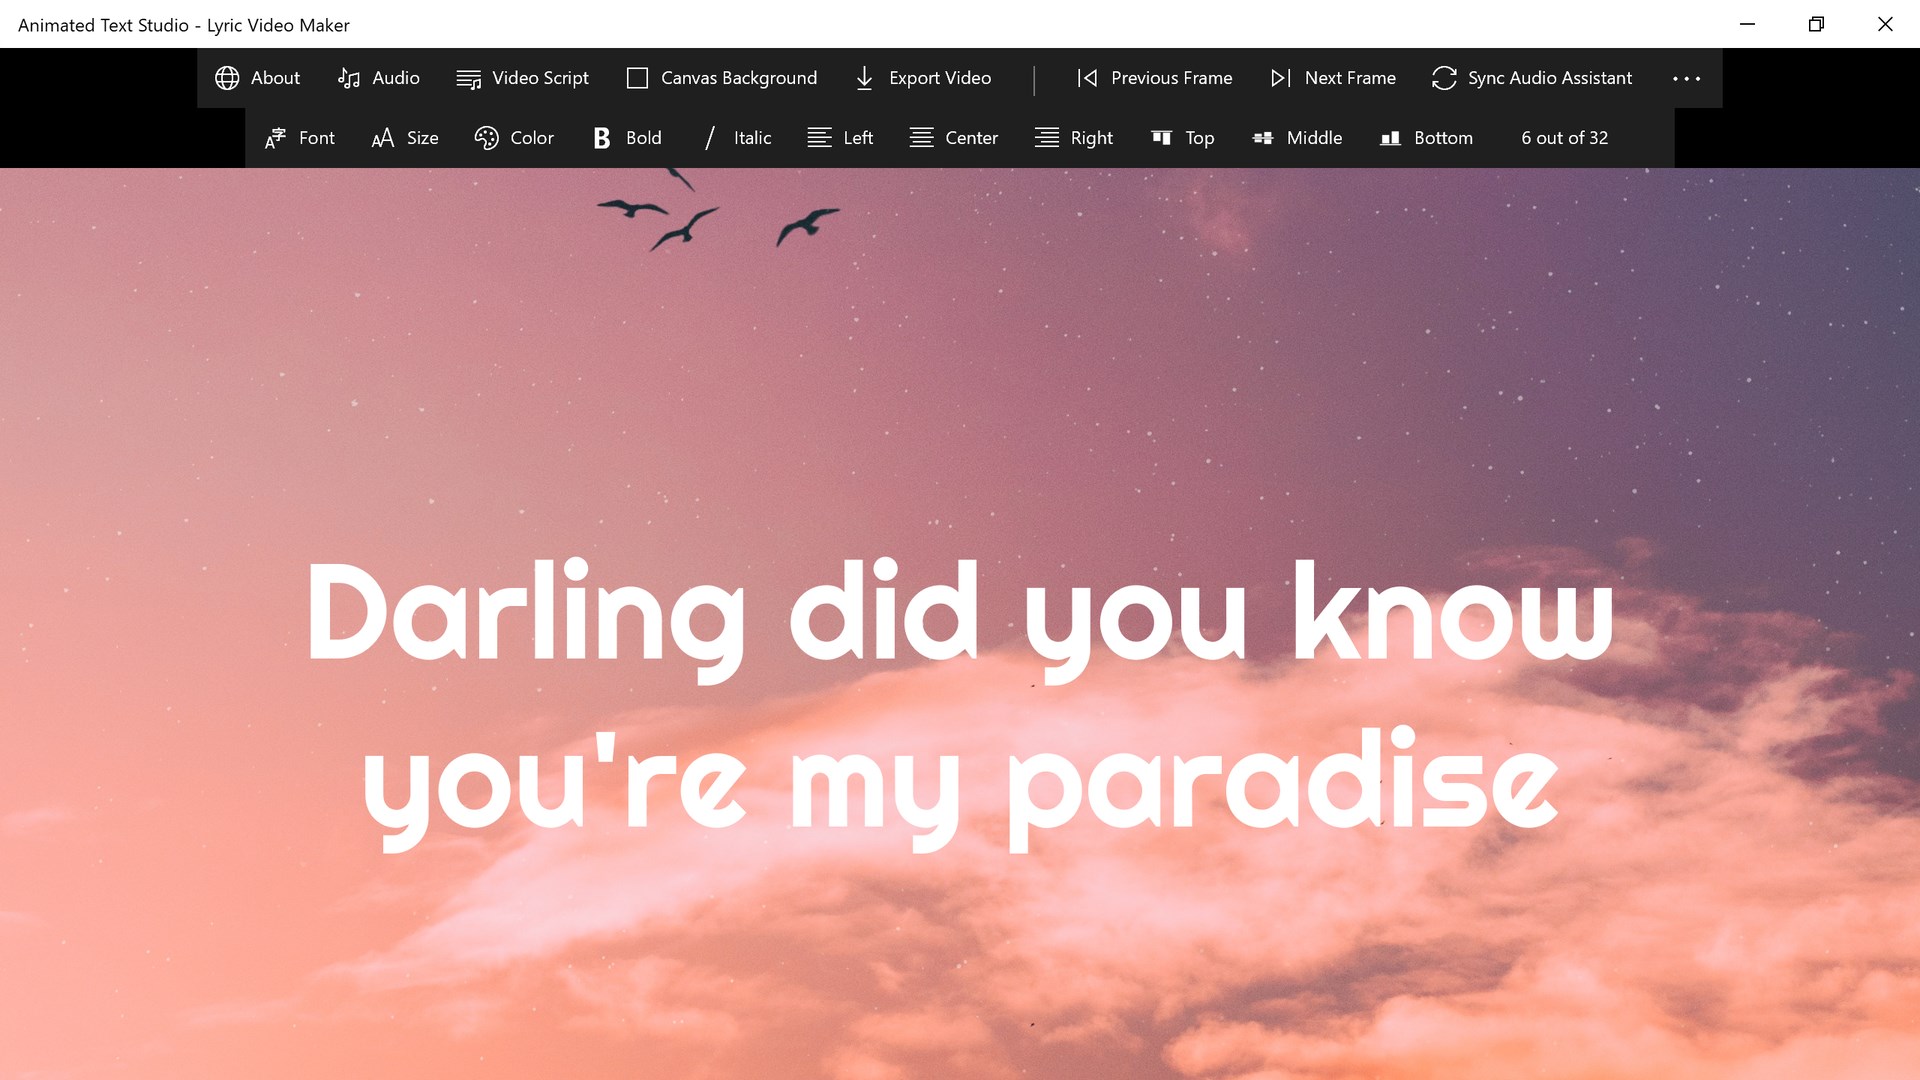Toggle Italic text formatting

coord(736,138)
